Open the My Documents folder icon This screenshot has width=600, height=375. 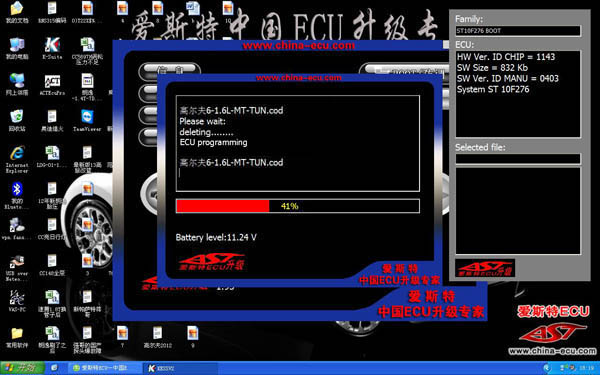17,13
